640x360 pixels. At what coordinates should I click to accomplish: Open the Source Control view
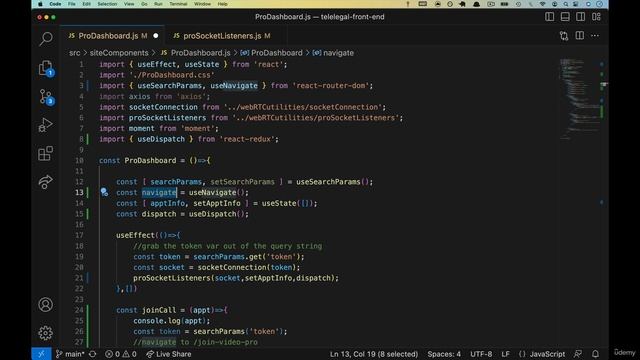[x=46, y=97]
